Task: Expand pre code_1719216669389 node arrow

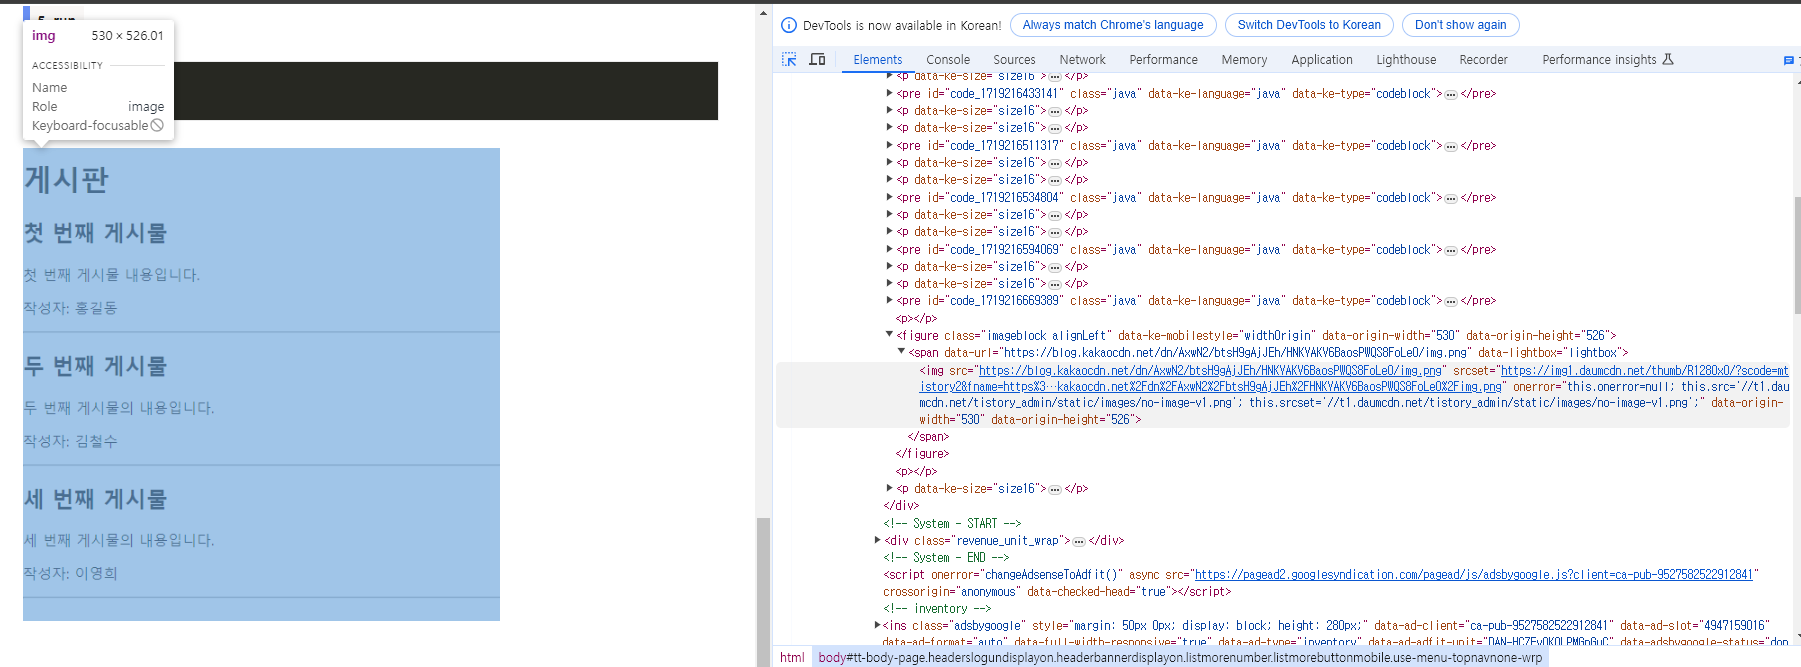Action: 890,300
